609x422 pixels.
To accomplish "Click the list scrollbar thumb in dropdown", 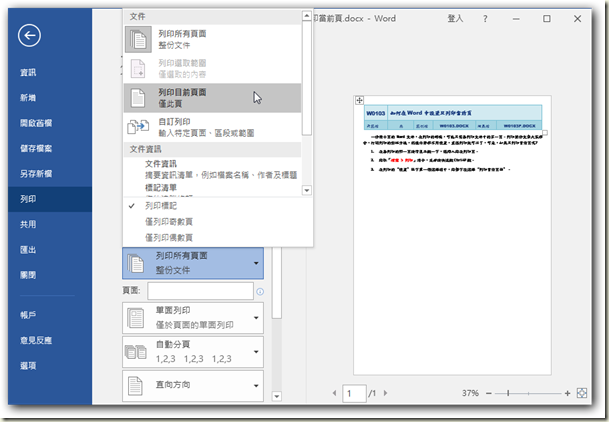I will pos(306,78).
